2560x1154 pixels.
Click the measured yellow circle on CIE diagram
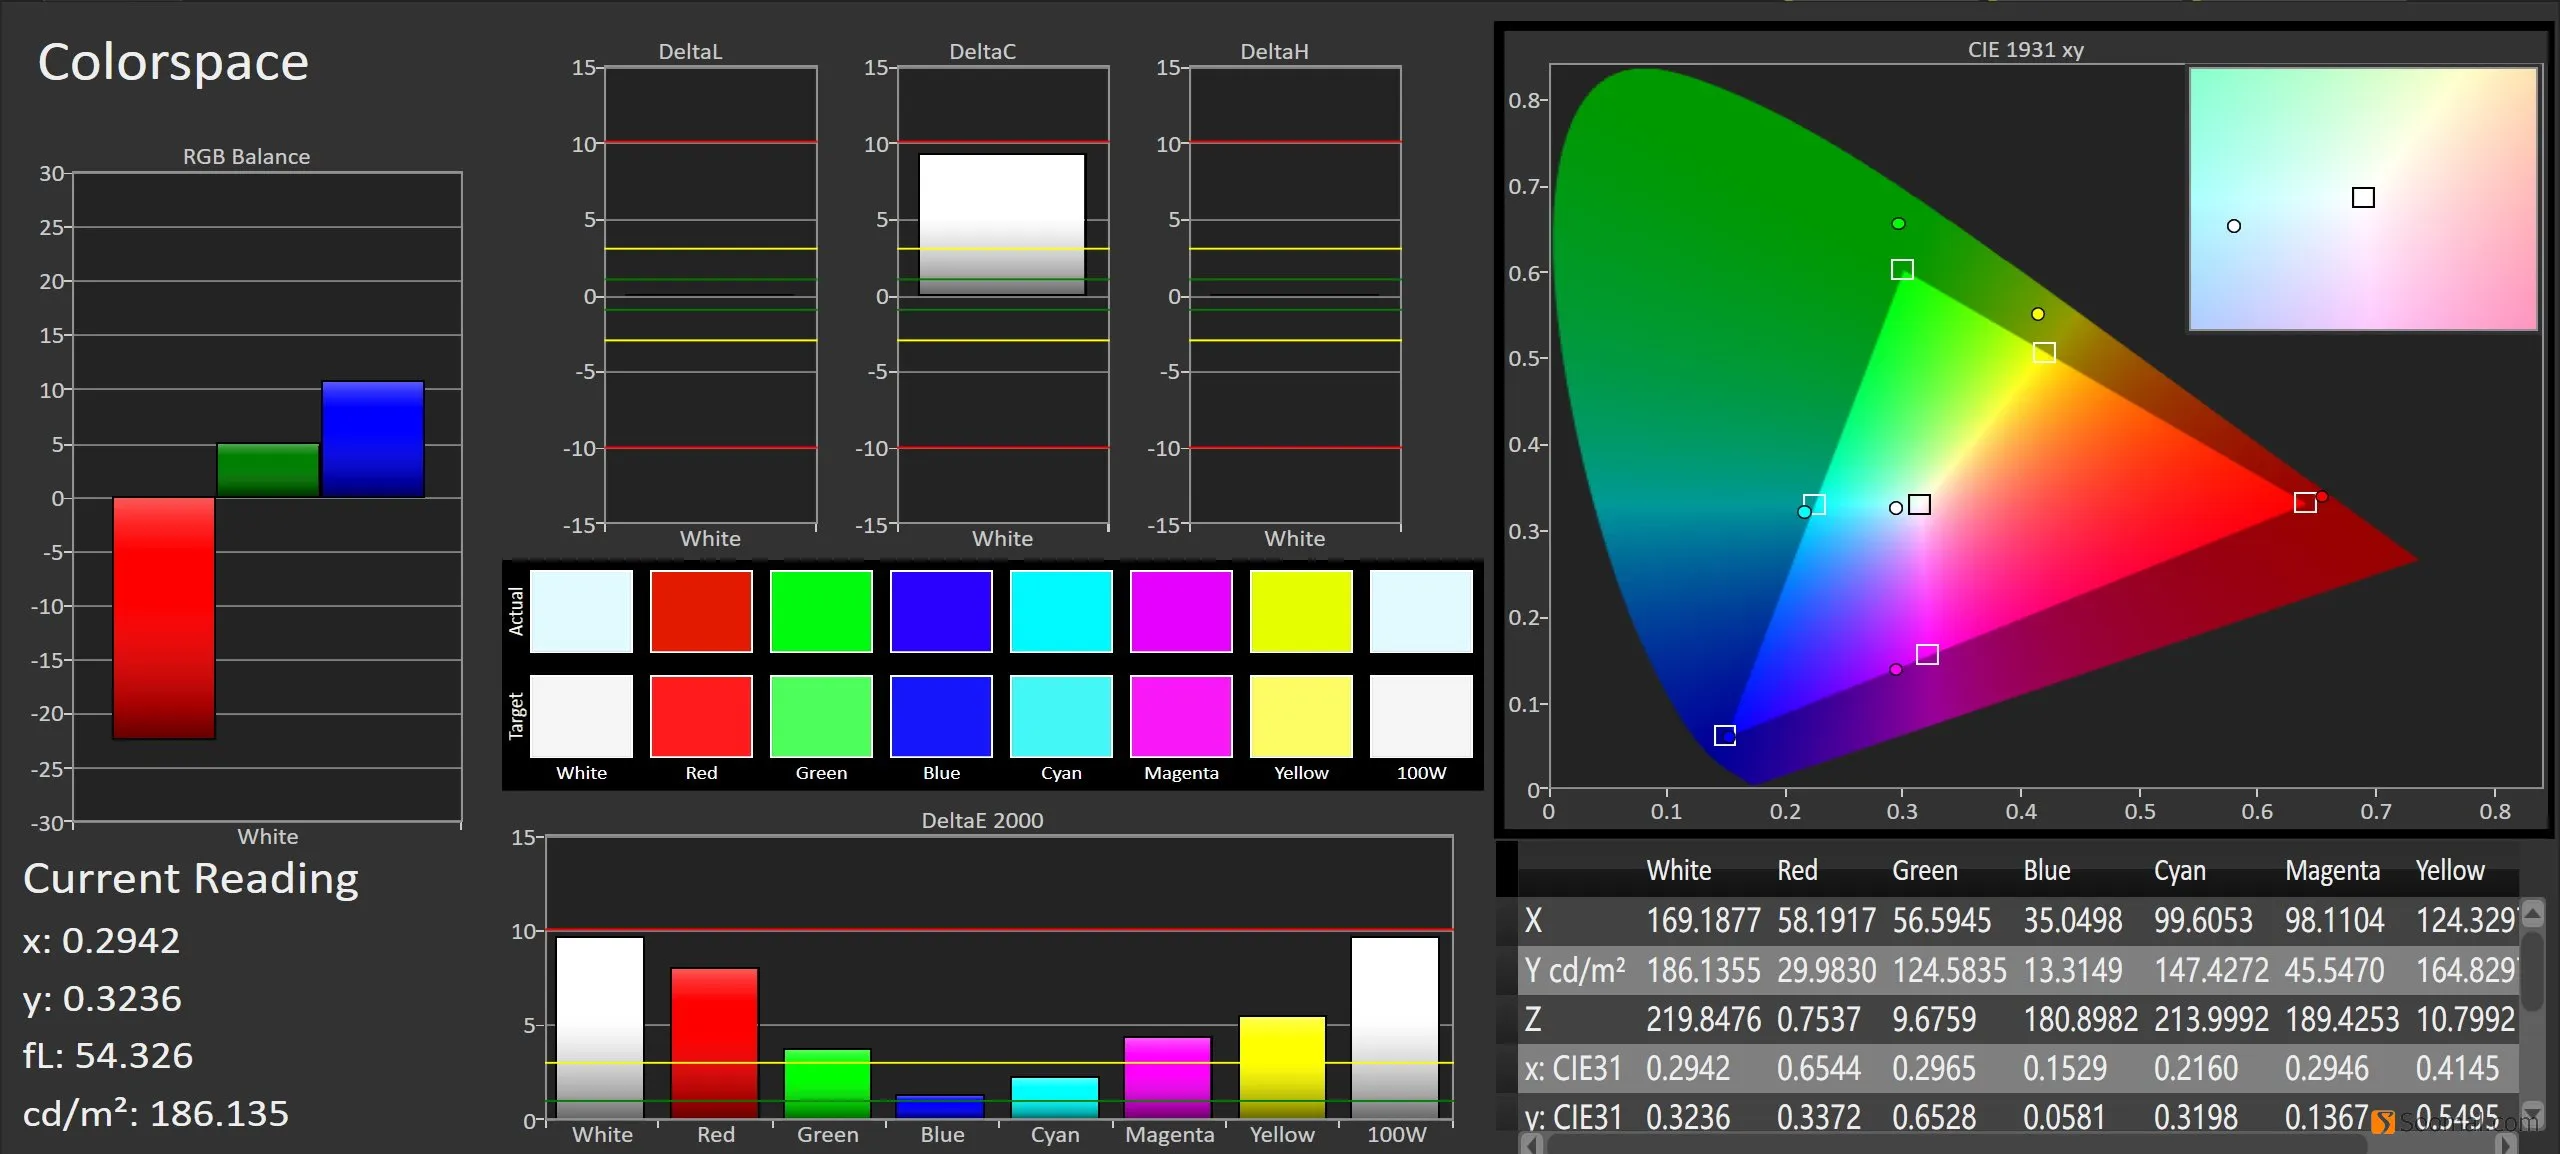2038,314
